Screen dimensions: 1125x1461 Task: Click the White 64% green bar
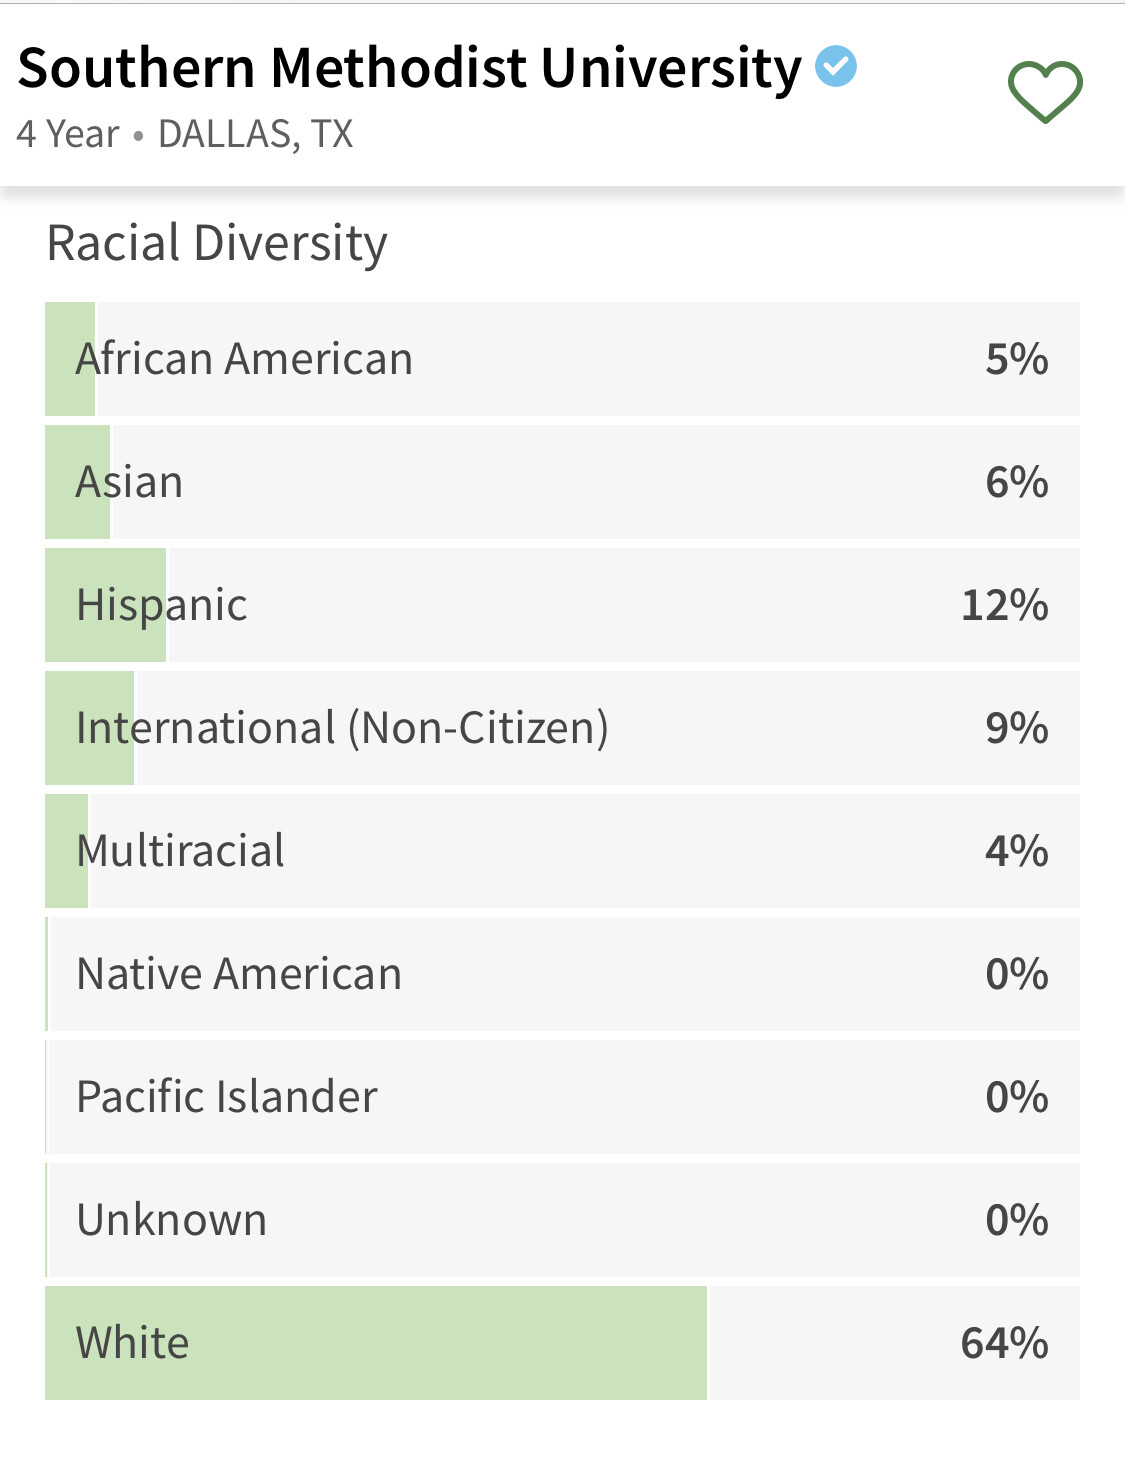376,1343
